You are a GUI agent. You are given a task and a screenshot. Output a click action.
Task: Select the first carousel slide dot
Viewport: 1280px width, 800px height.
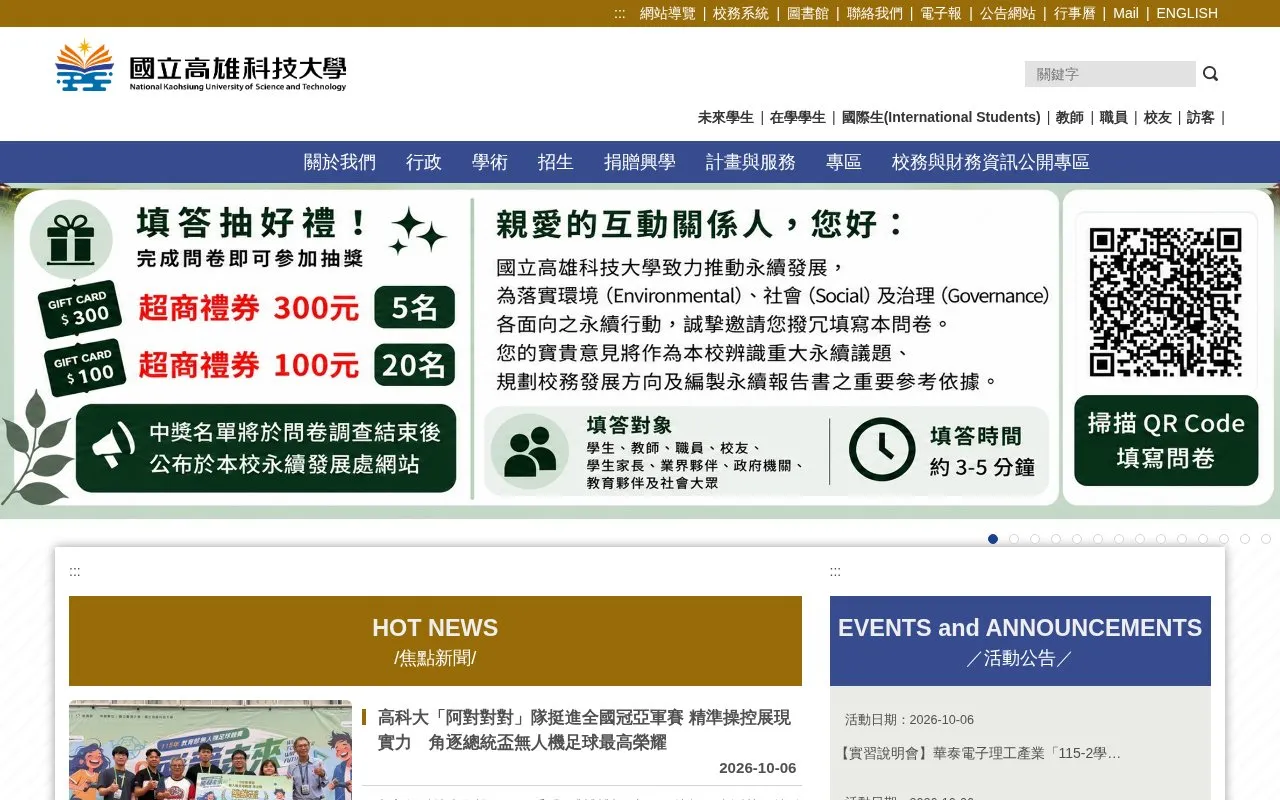tap(993, 539)
